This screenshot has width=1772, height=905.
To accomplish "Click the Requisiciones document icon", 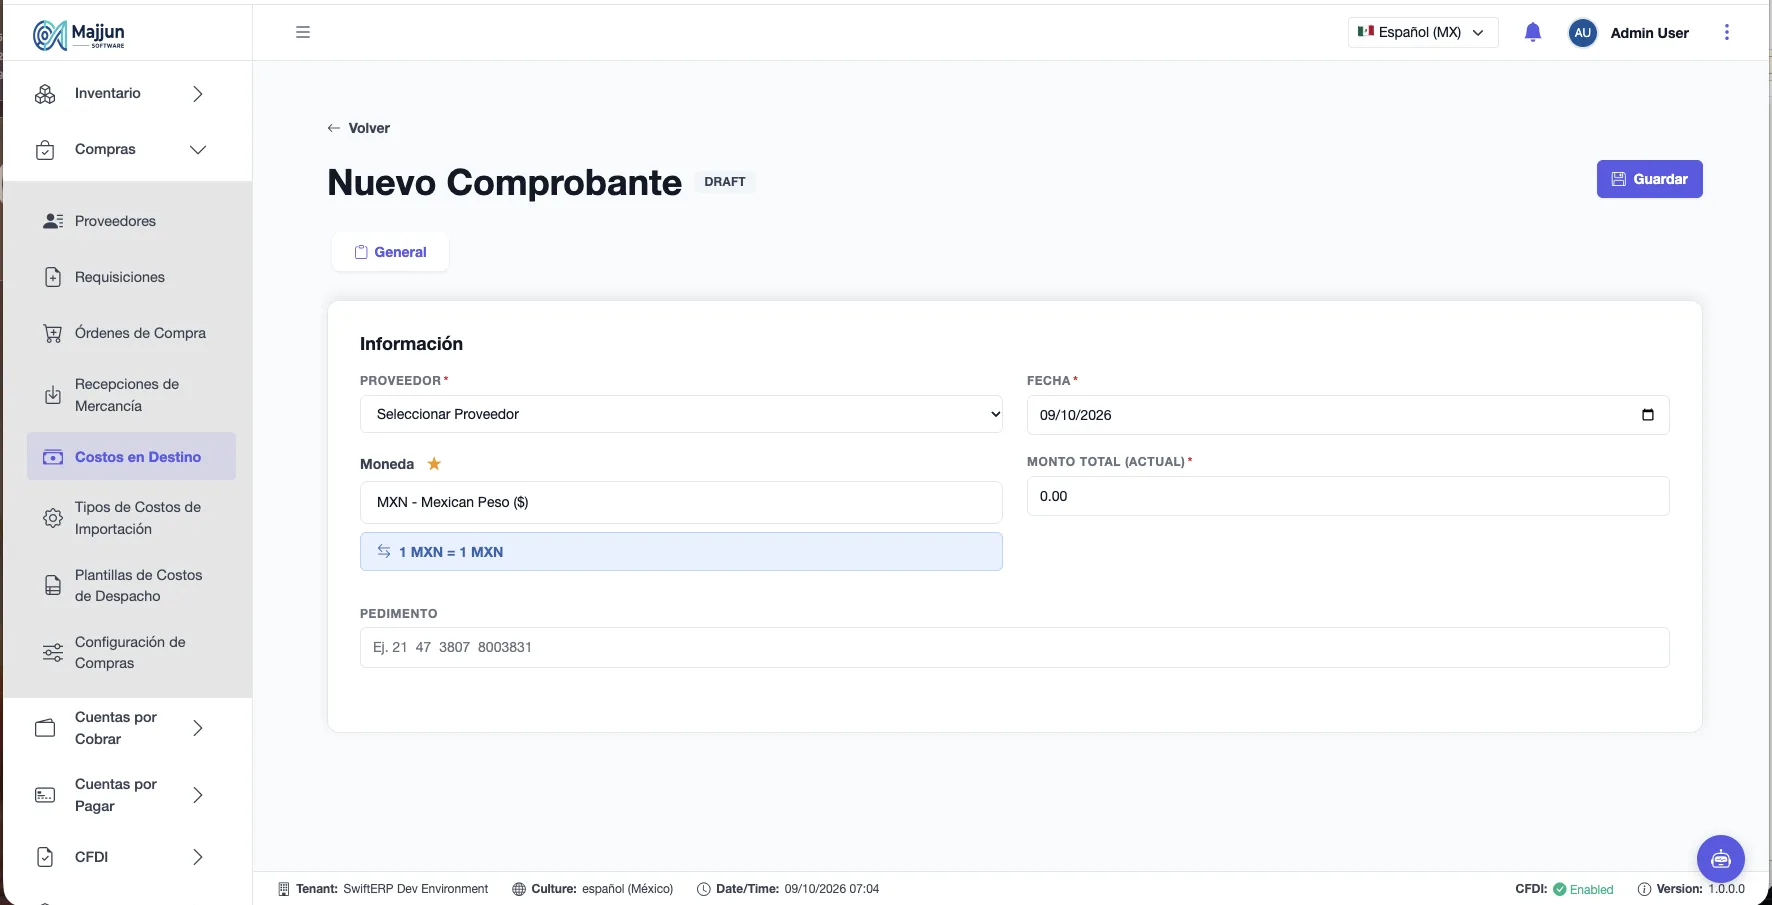I will click(x=53, y=277).
